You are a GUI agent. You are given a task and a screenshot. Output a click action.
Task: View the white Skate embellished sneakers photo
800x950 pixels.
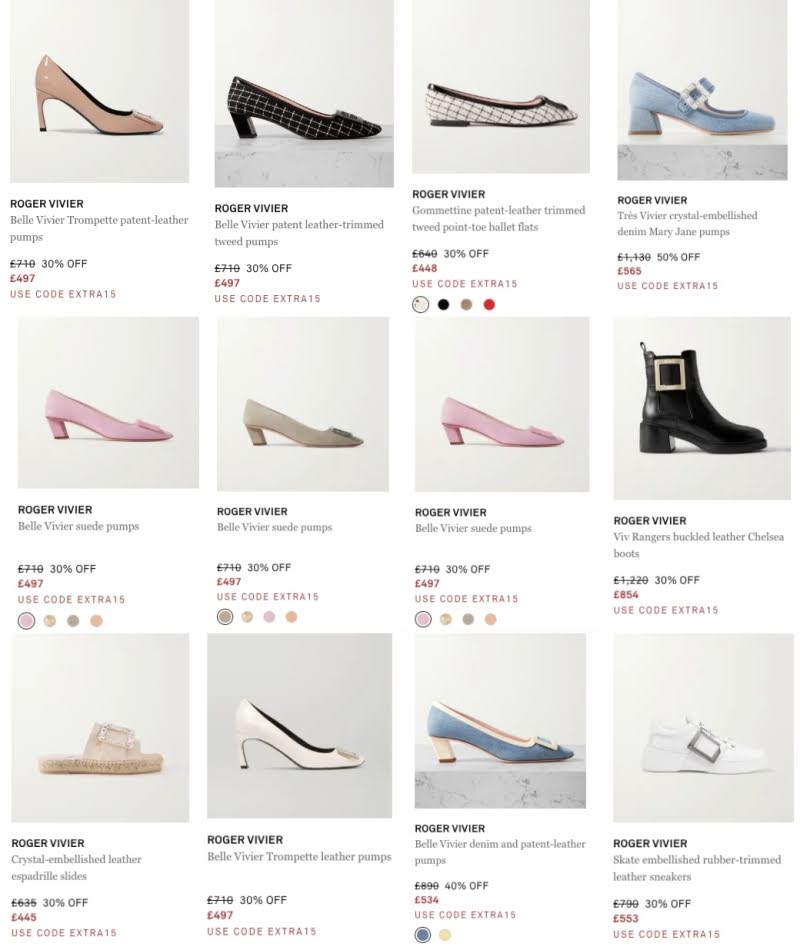(x=703, y=728)
